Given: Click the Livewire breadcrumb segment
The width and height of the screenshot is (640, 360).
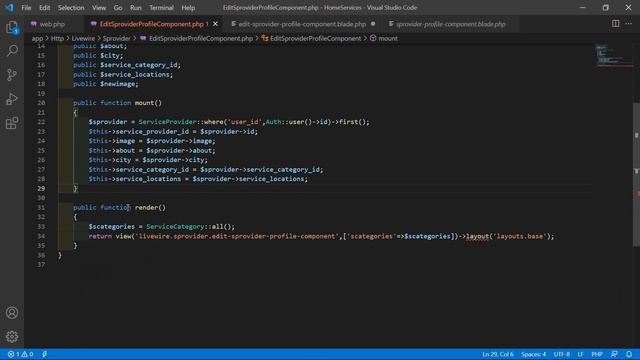Looking at the screenshot, I should pos(83,38).
